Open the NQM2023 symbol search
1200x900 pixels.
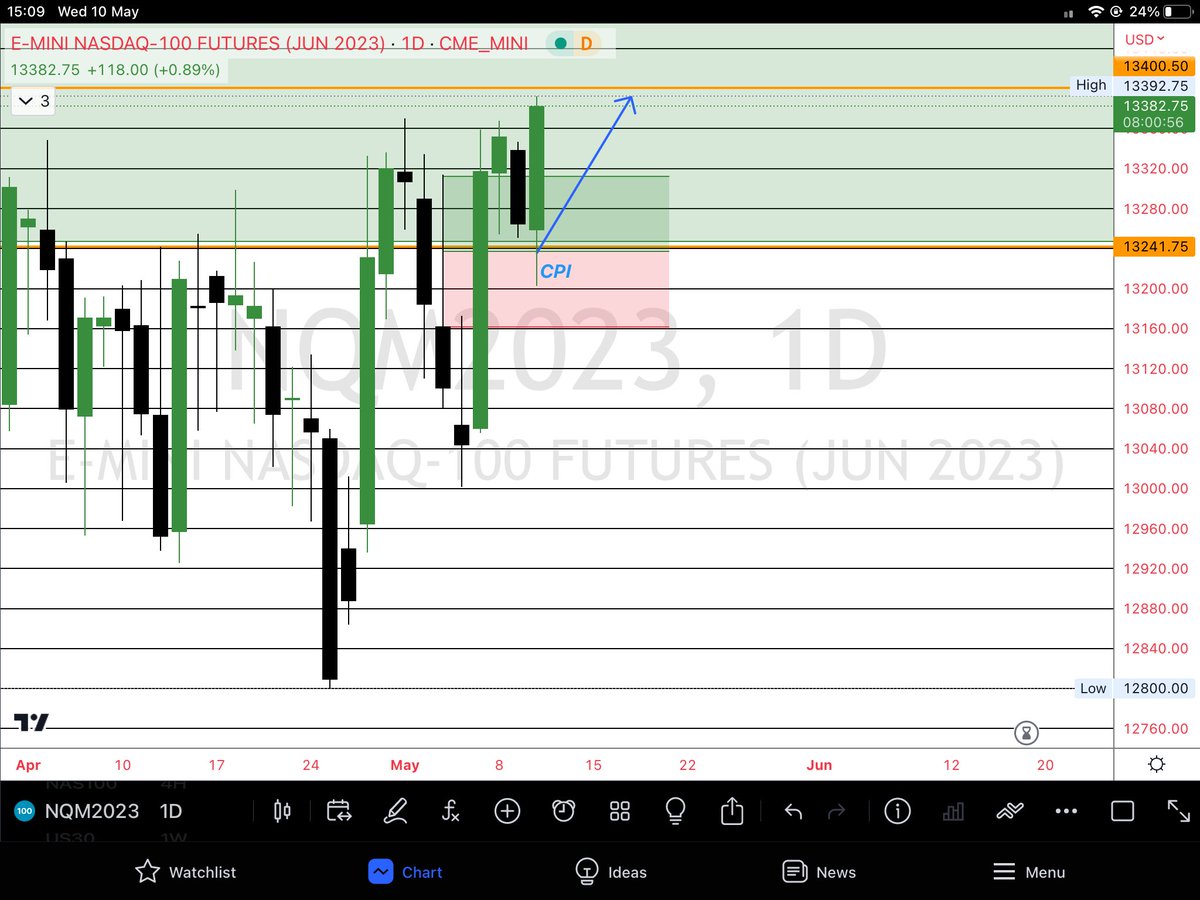pyautogui.click(x=91, y=811)
